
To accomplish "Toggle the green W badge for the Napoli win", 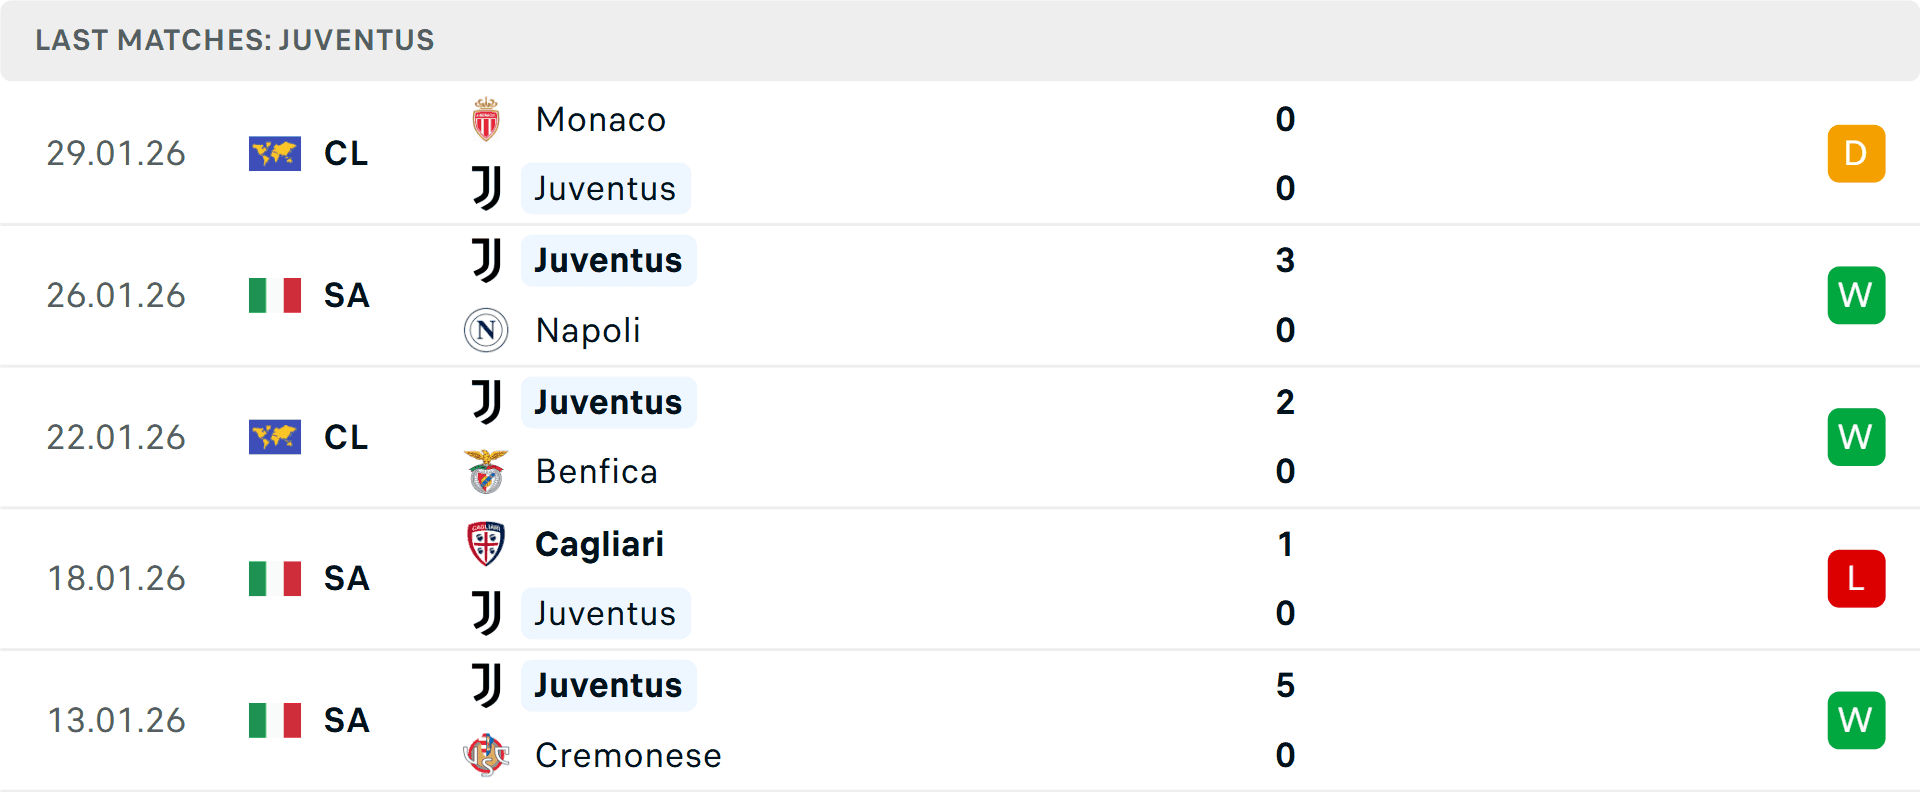I will tap(1856, 295).
